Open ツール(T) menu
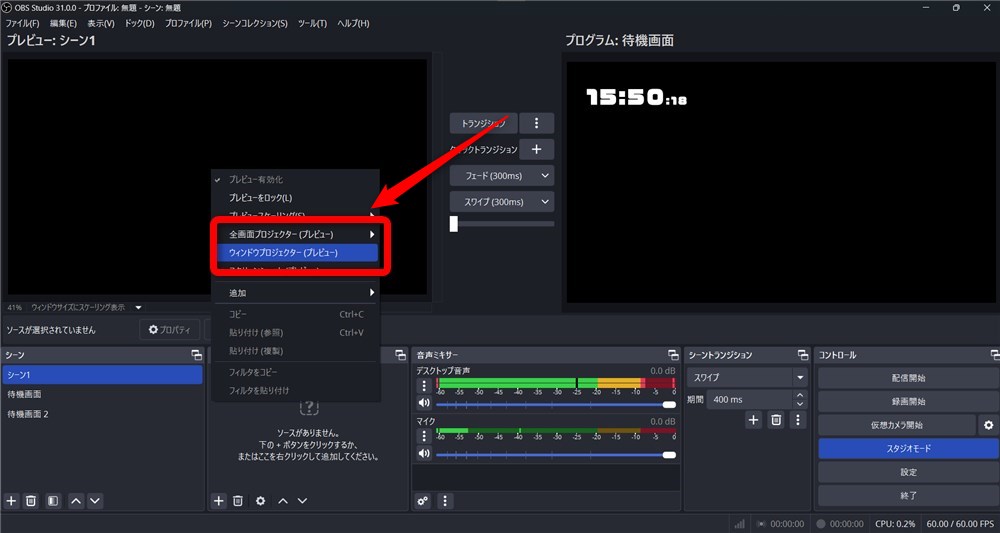Screen dimensions: 1000x533 pos(312,24)
